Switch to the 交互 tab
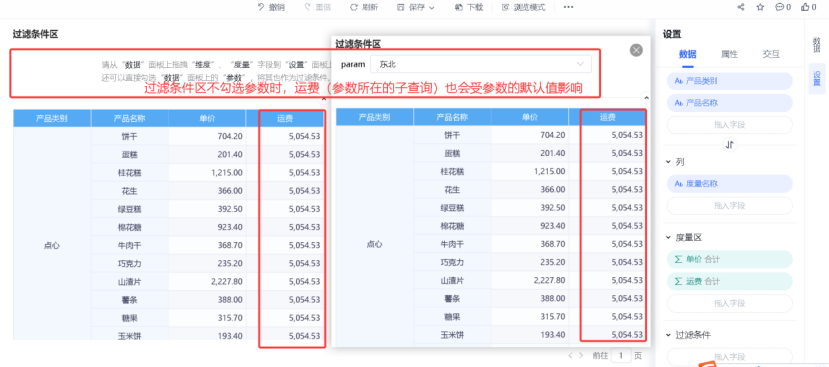This screenshot has width=829, height=367. tap(771, 54)
